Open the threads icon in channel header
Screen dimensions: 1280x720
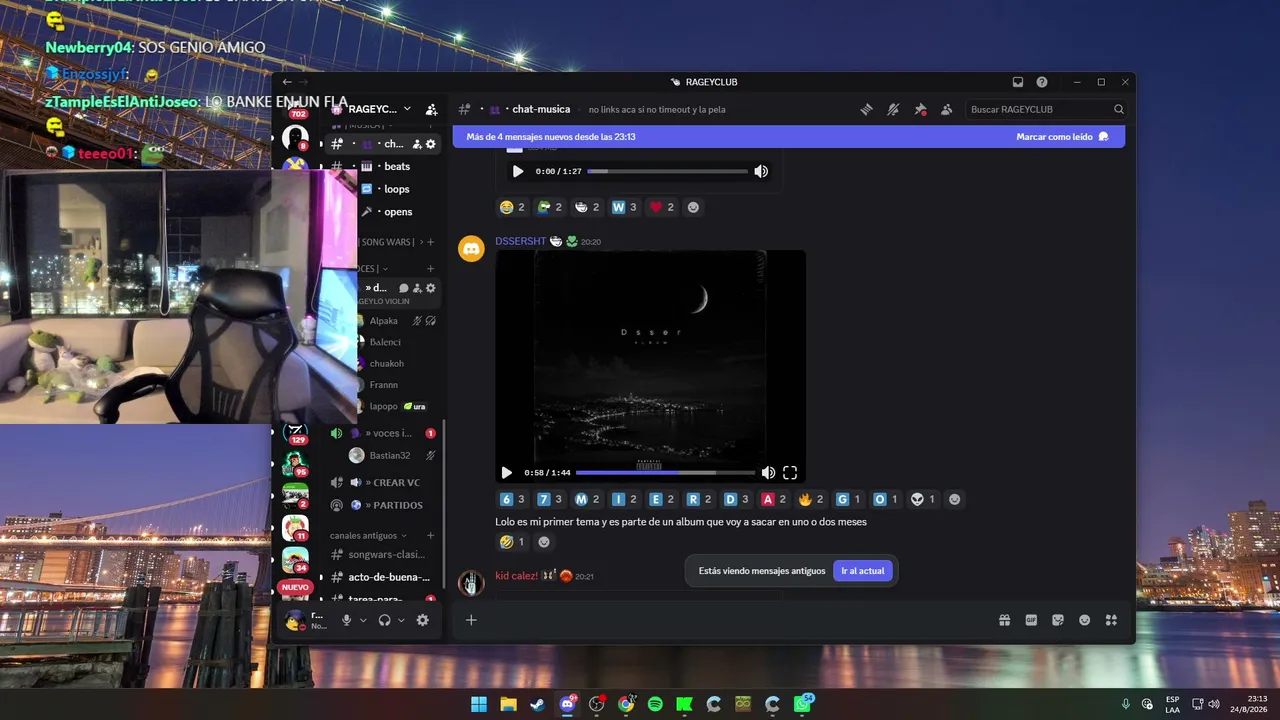point(867,109)
